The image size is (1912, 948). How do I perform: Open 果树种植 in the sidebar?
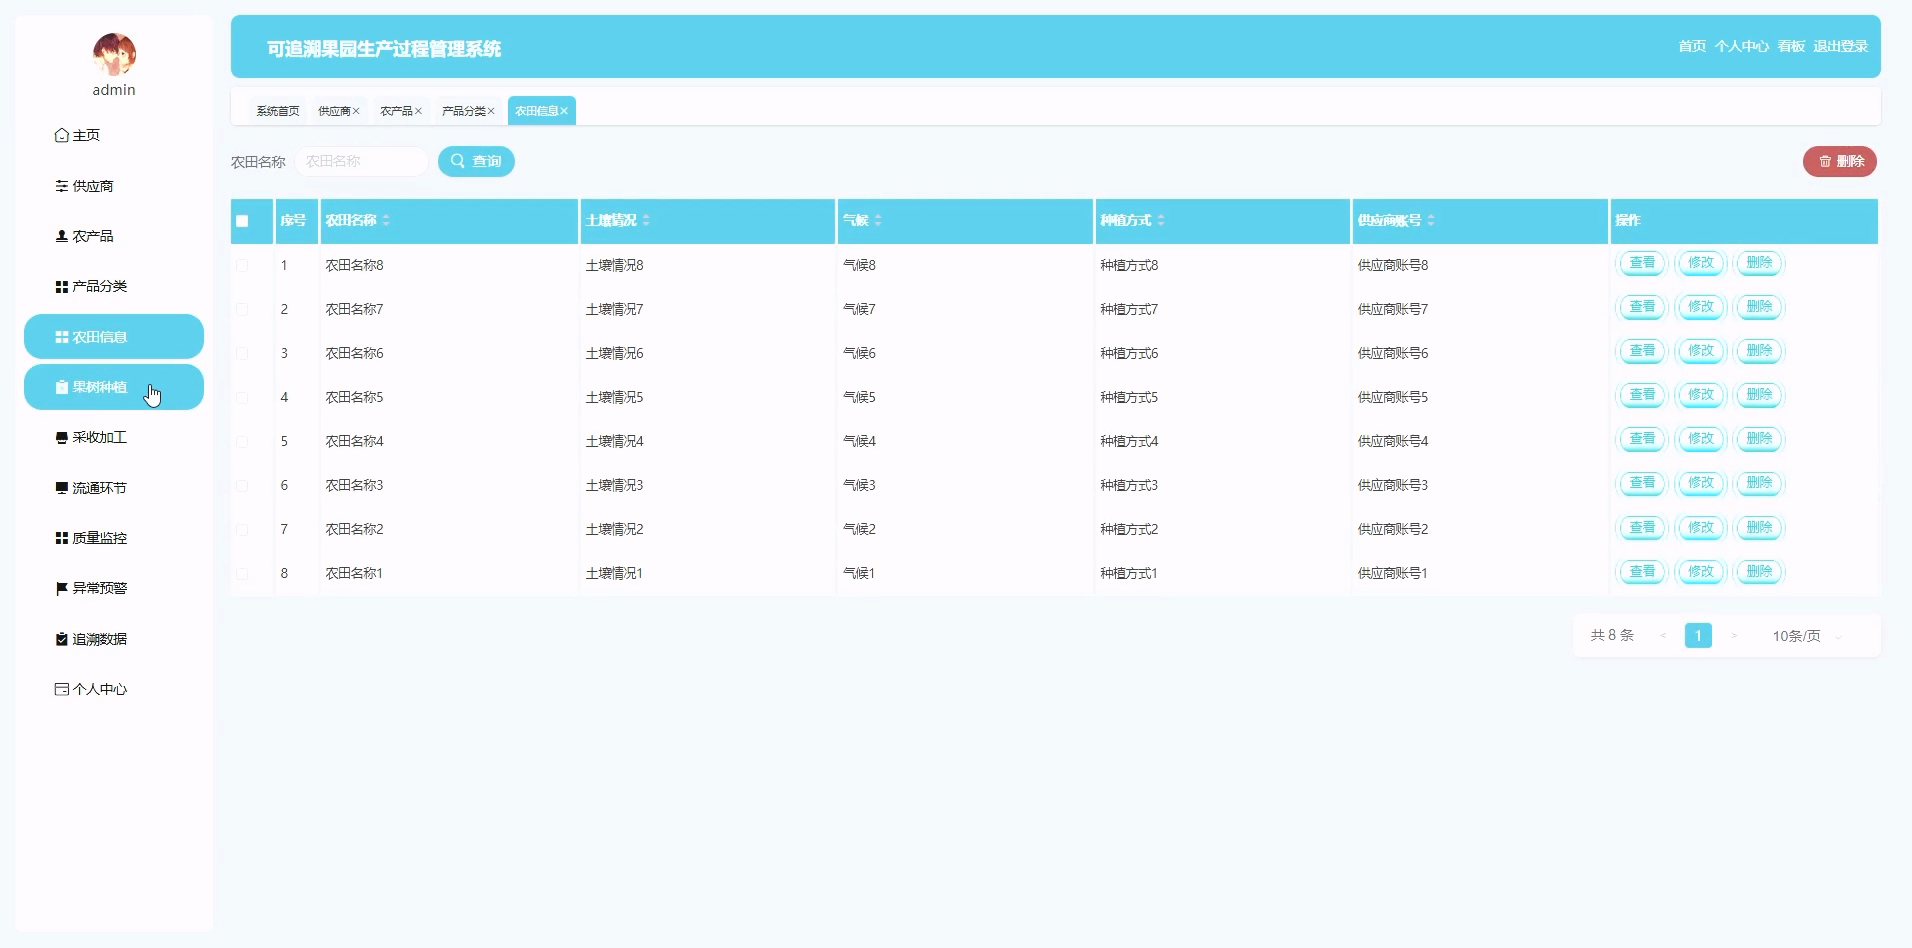pyautogui.click(x=114, y=387)
